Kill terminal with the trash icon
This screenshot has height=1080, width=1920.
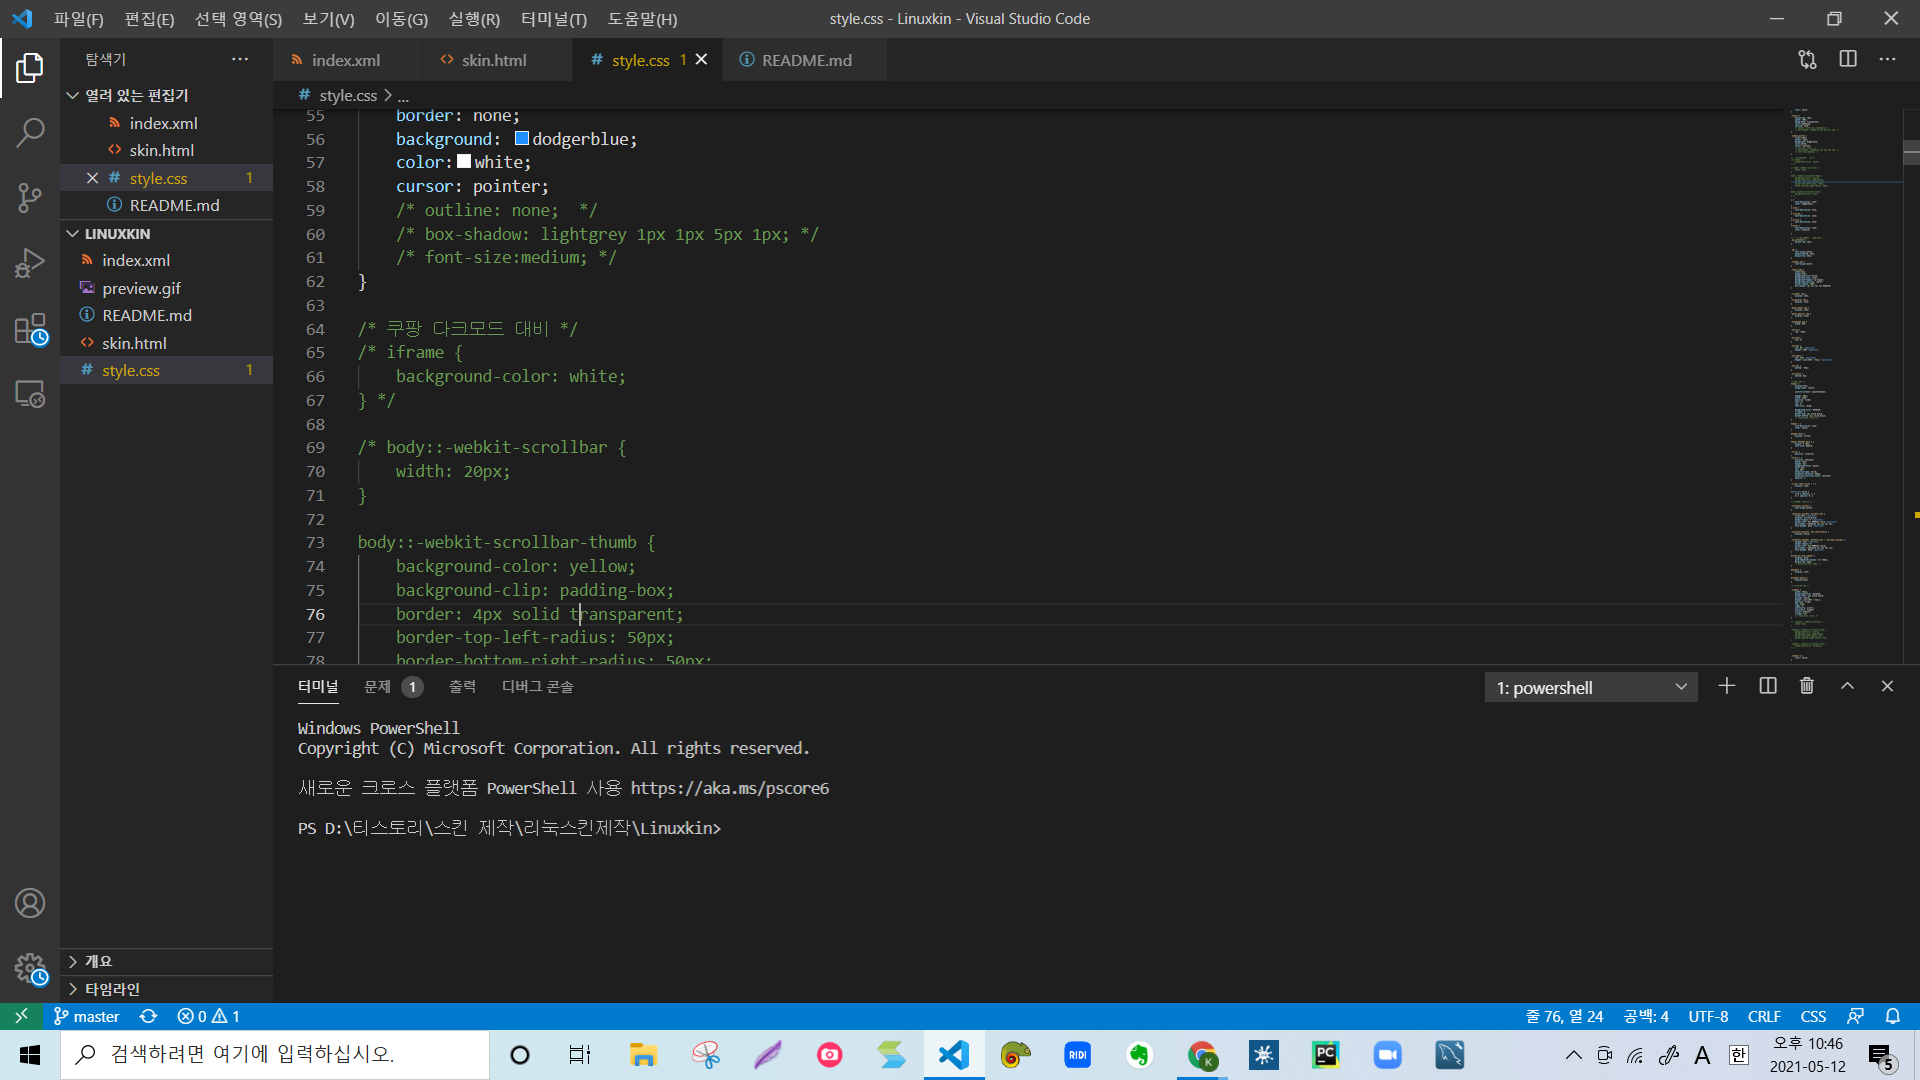pos(1806,686)
